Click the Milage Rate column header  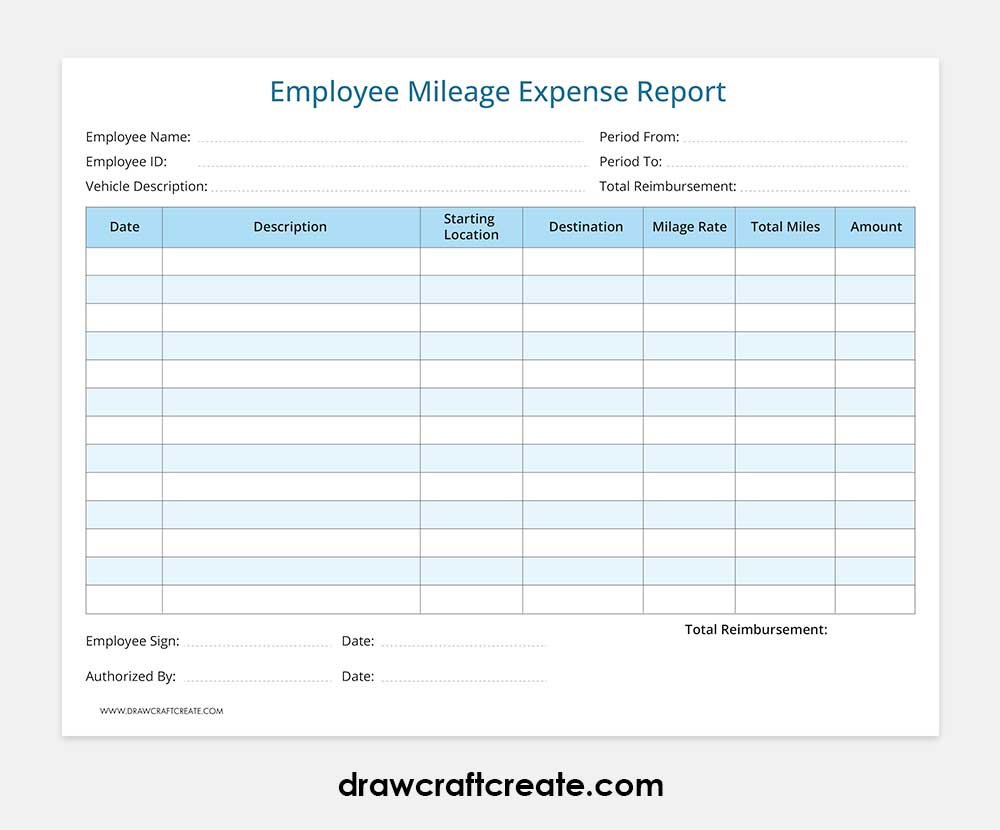click(x=689, y=227)
